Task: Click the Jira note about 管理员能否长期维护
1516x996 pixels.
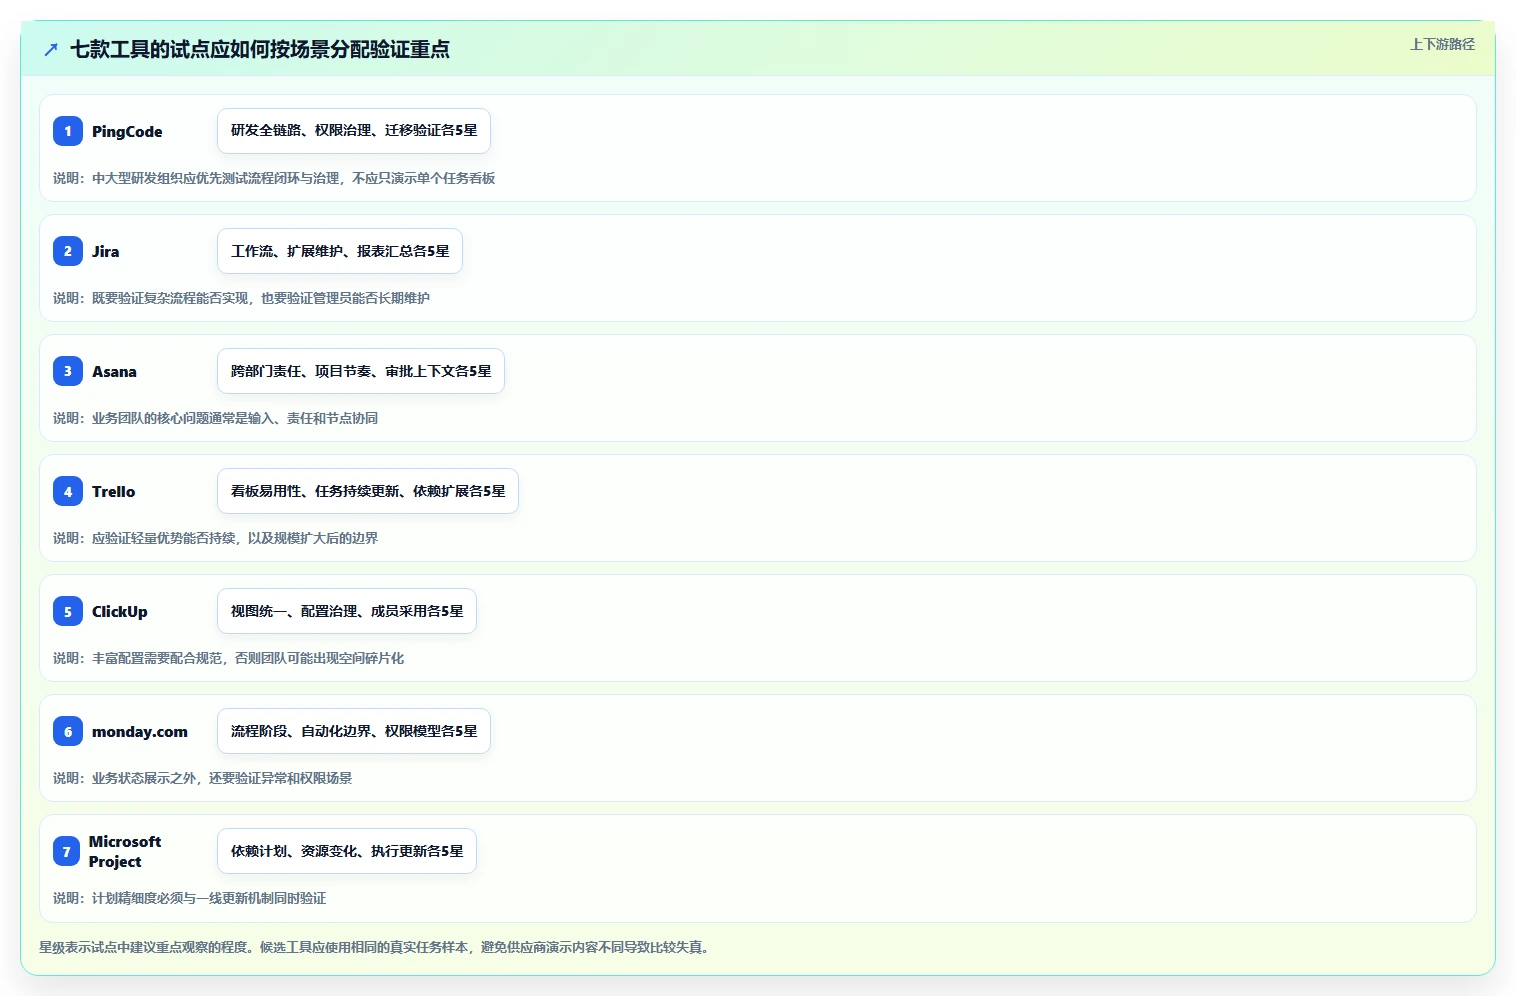Action: [241, 298]
